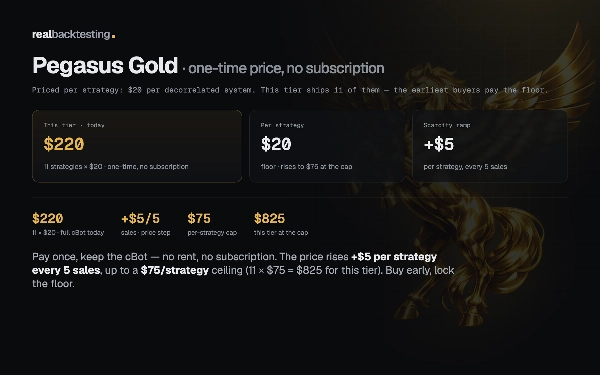Click the bold +$5 per strategy text
Screen dimensions: 600x375
[x=394, y=257]
